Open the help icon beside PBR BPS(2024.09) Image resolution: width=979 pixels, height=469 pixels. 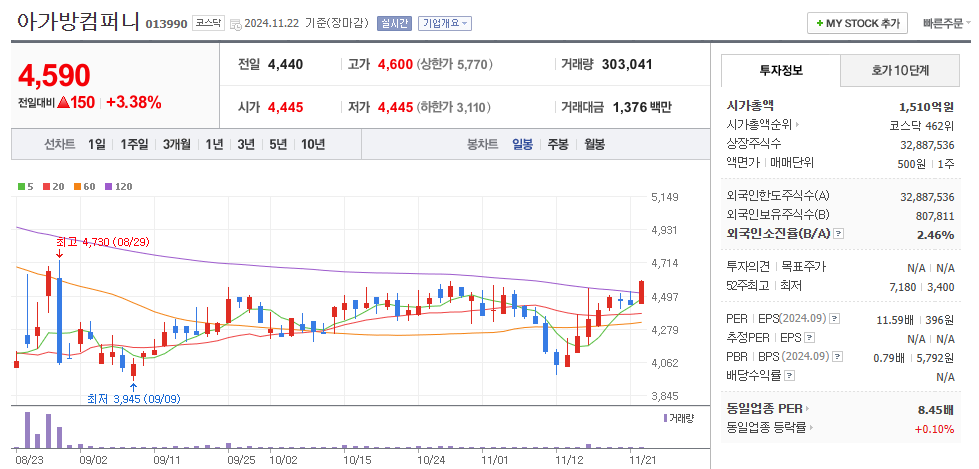(x=838, y=357)
